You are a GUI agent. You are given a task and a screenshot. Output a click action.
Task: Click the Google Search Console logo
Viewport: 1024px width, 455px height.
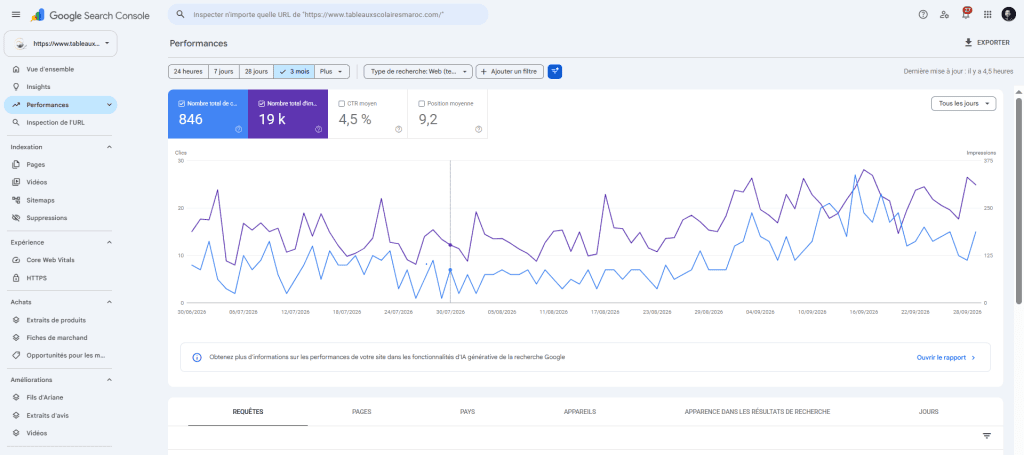tap(90, 15)
